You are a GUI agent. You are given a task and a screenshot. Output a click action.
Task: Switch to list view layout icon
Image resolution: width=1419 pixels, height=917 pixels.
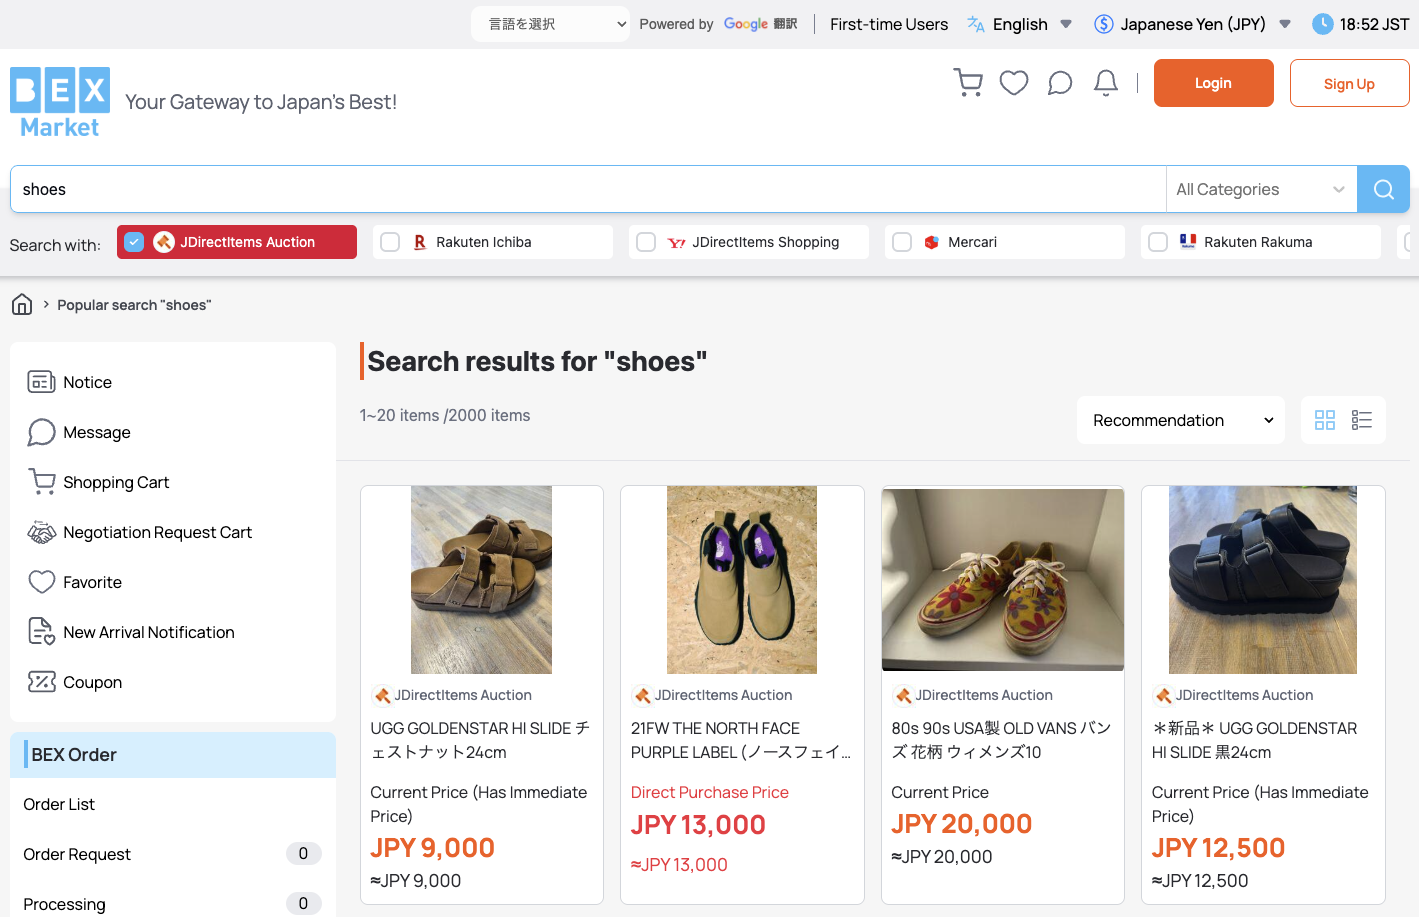coord(1361,420)
